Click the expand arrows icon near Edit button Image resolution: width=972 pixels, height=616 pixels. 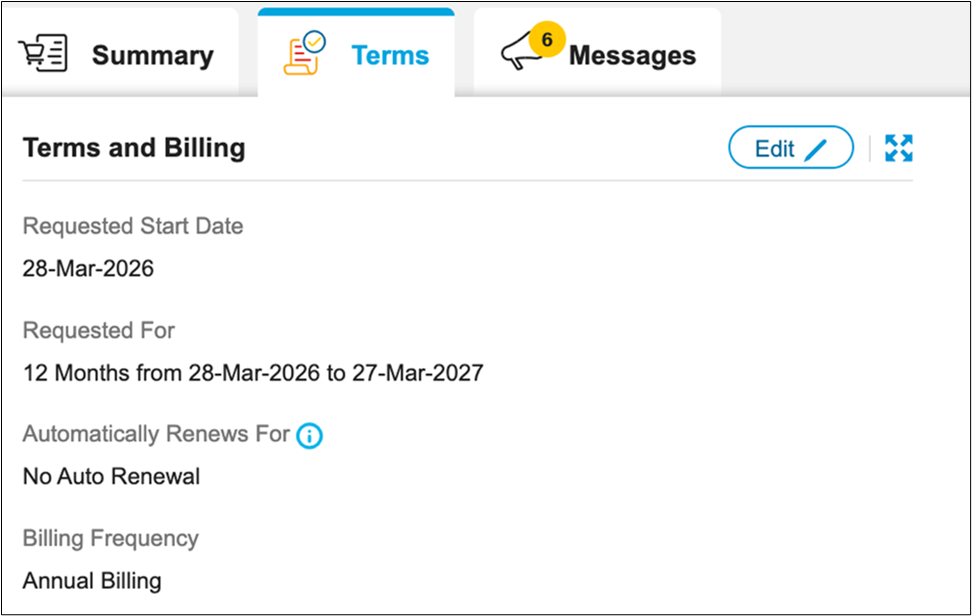coord(897,147)
